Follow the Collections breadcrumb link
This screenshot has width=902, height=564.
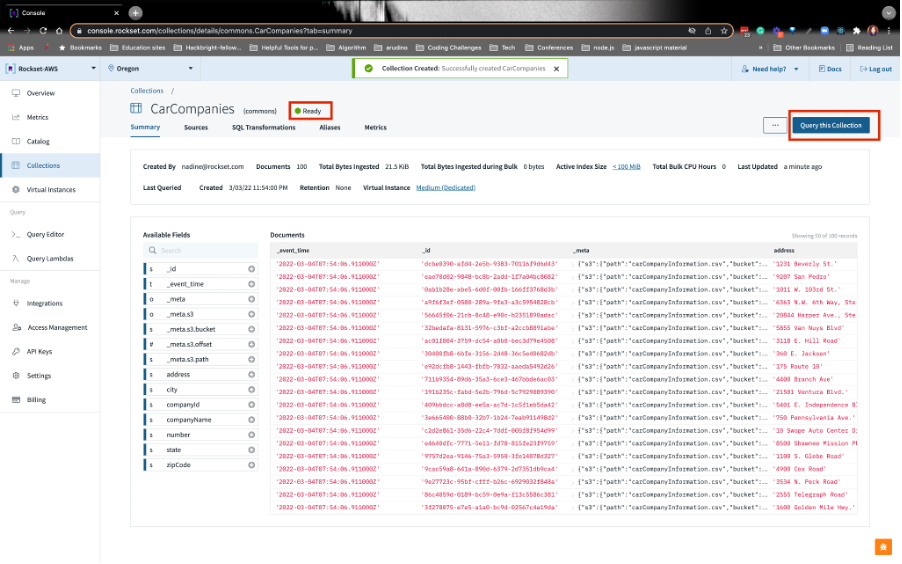(147, 91)
